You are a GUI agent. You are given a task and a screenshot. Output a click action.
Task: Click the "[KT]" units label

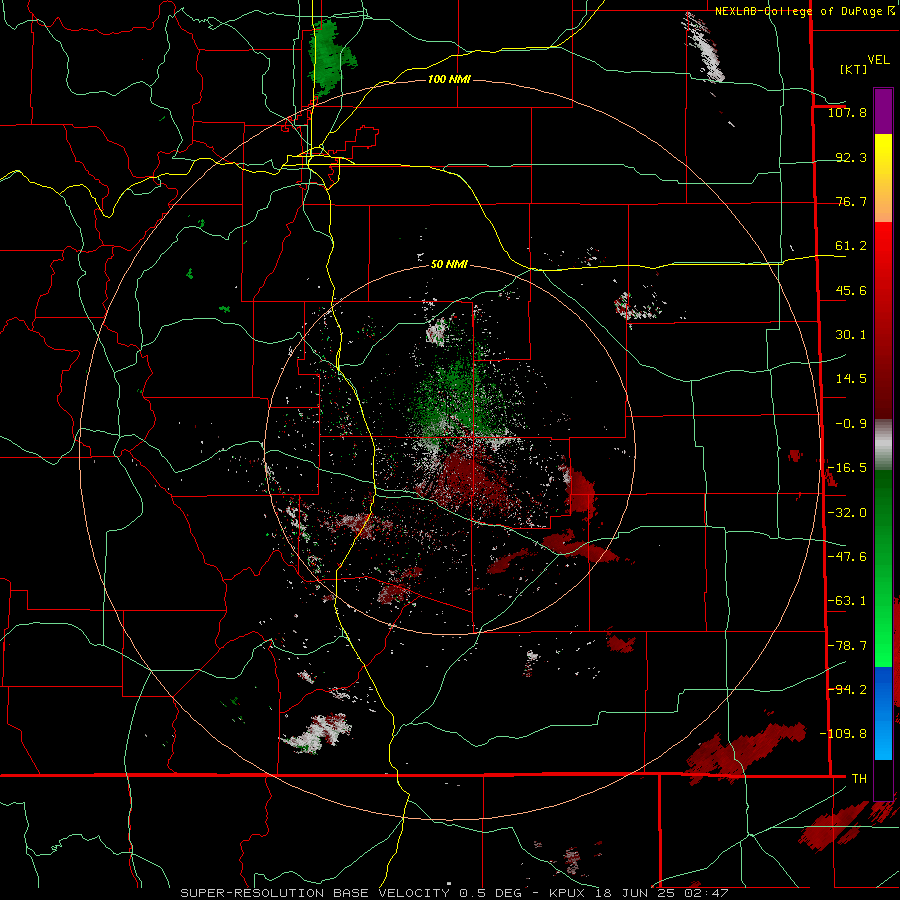[853, 69]
